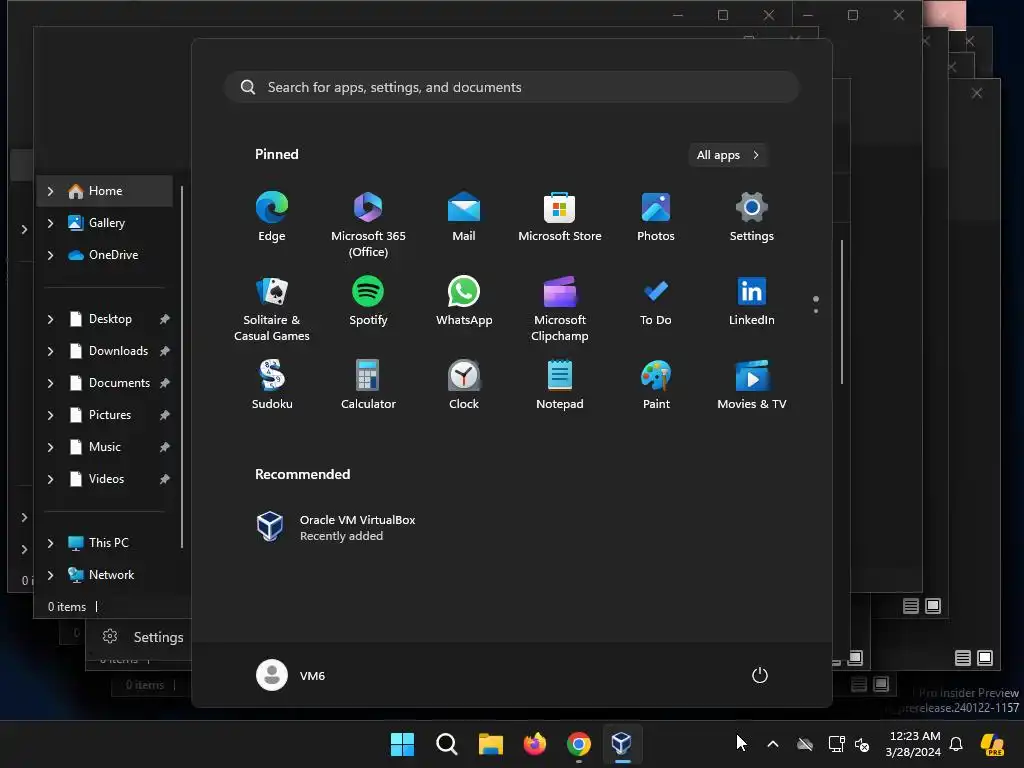Open the Calculator app
Screen dimensions: 1024x768
(x=368, y=385)
